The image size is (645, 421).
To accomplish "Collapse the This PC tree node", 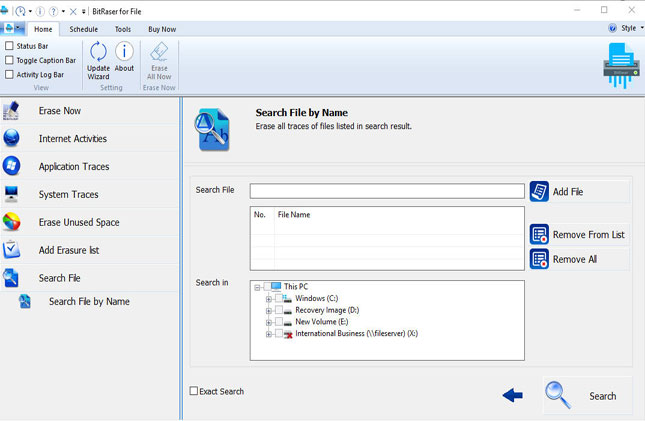I will (257, 287).
